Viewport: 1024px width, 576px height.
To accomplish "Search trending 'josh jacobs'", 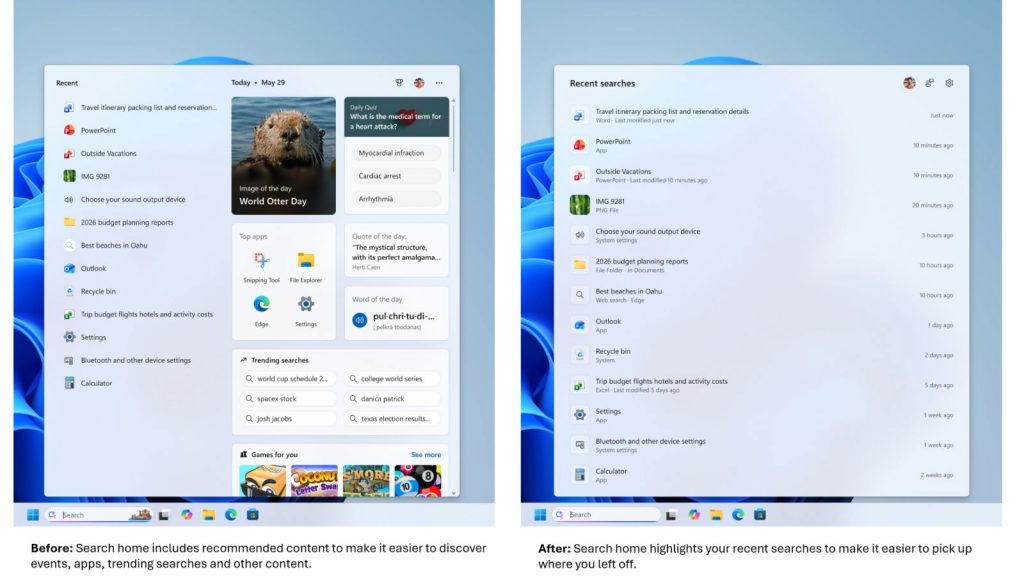I will tap(288, 419).
